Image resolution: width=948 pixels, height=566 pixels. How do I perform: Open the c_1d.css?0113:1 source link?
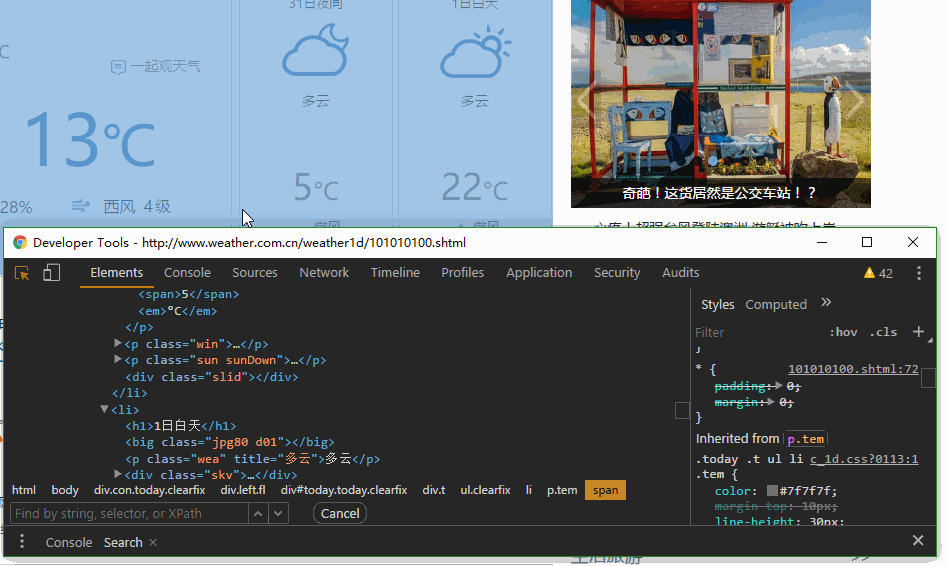tap(864, 459)
